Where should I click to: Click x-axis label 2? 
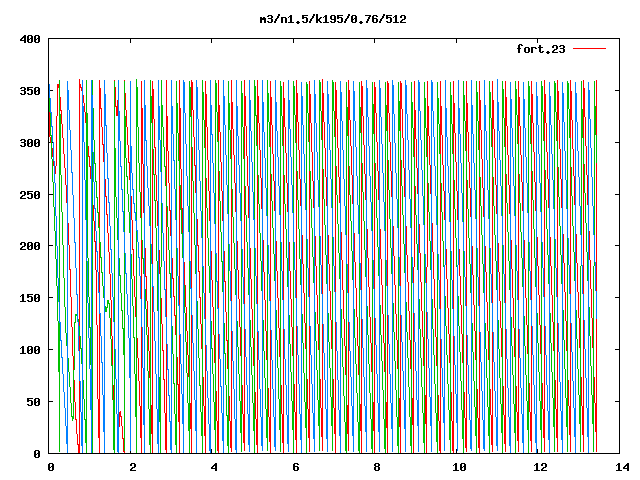(x=133, y=467)
